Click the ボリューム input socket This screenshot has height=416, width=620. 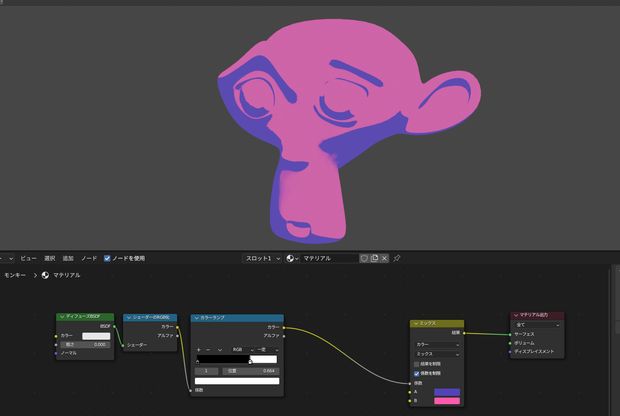pyautogui.click(x=510, y=343)
